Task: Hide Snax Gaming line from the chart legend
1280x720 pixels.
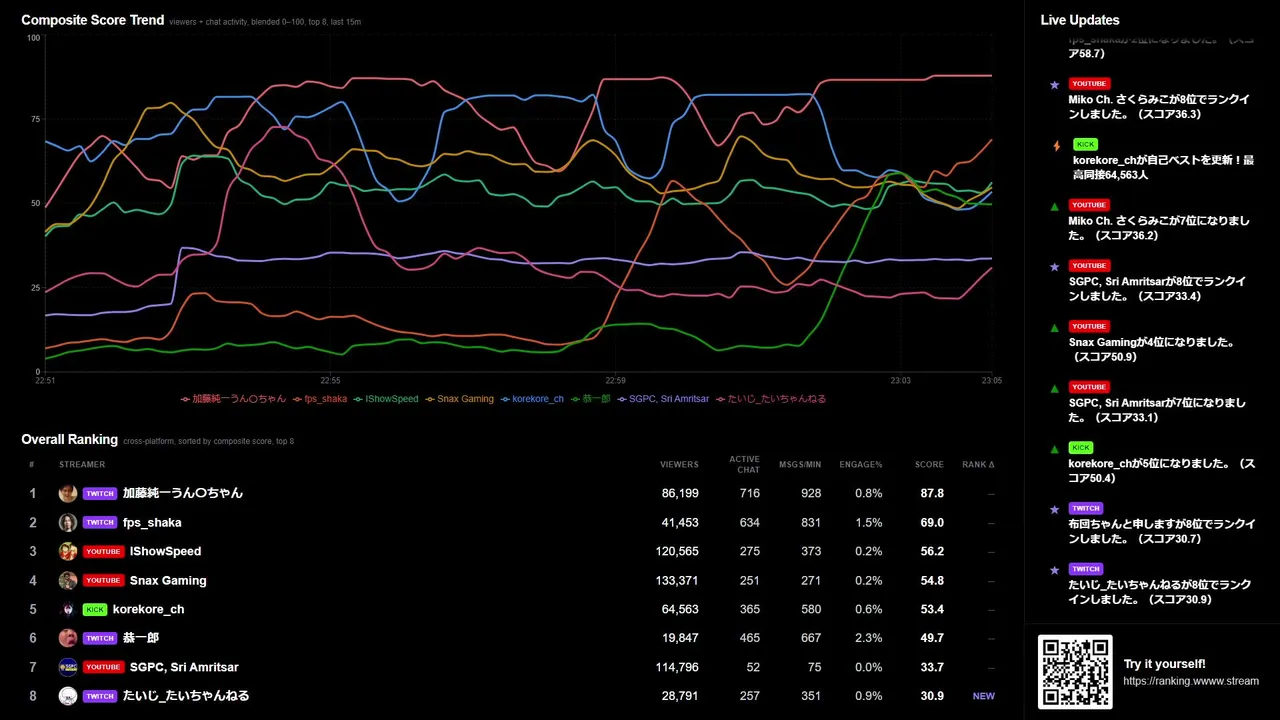Action: tap(460, 399)
